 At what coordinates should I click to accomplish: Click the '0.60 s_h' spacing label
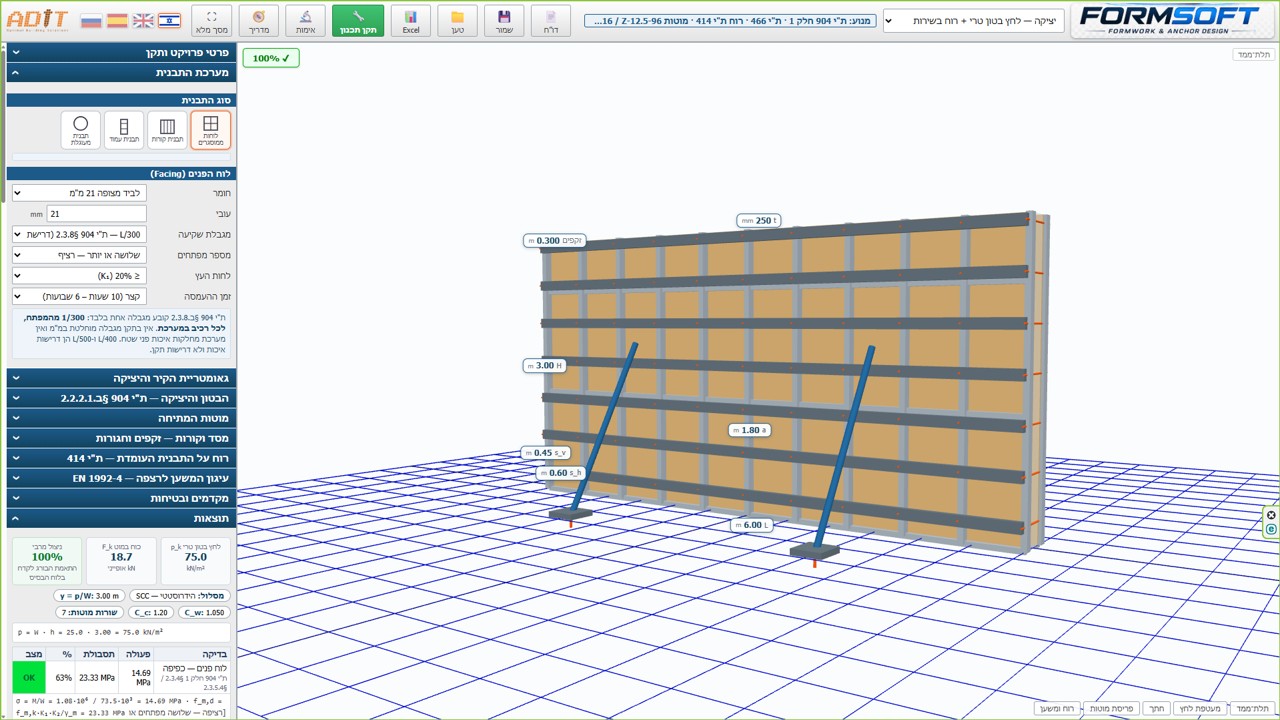560,473
